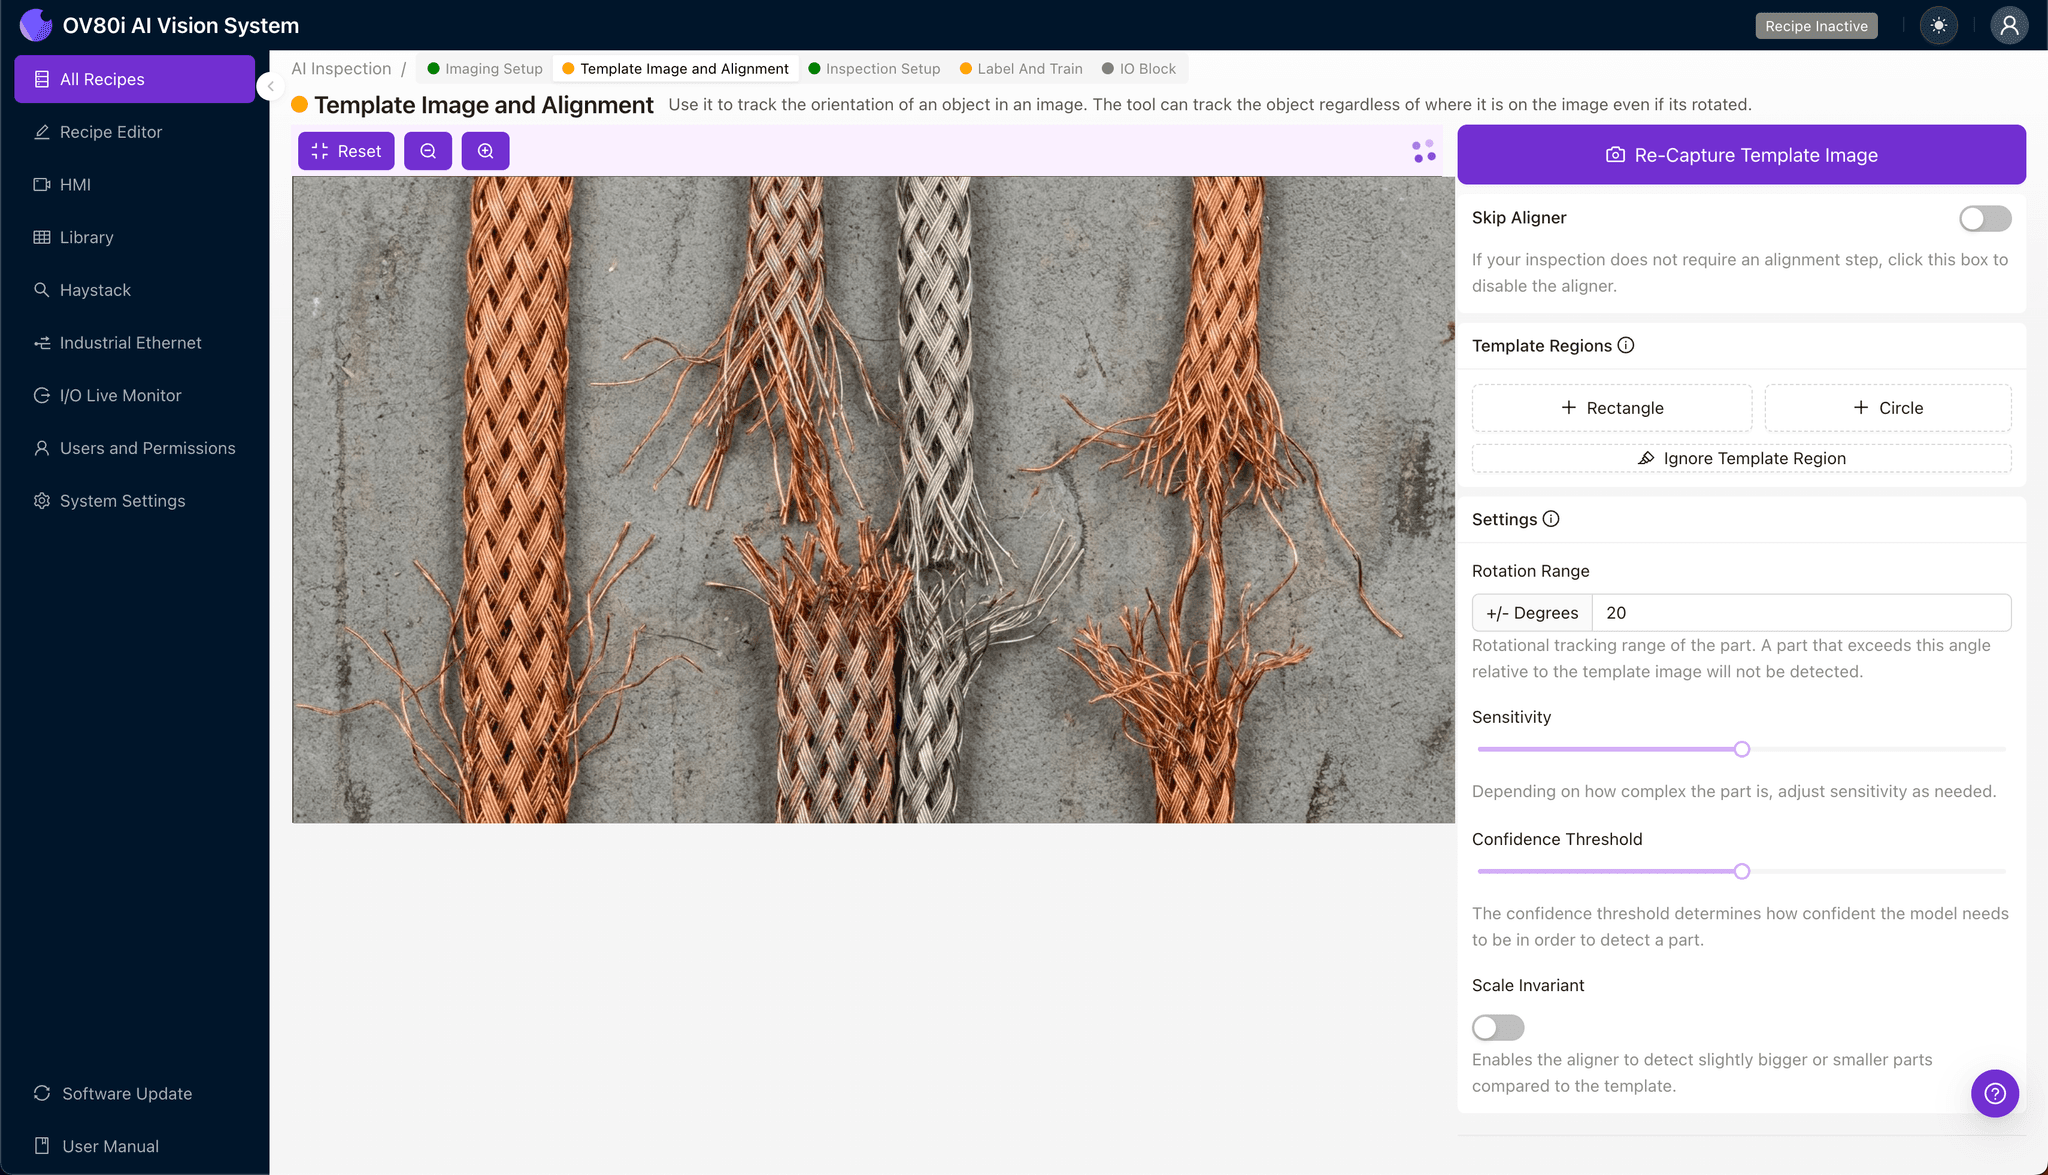Click the zoom out magnifier icon
The image size is (2048, 1175).
(x=428, y=151)
